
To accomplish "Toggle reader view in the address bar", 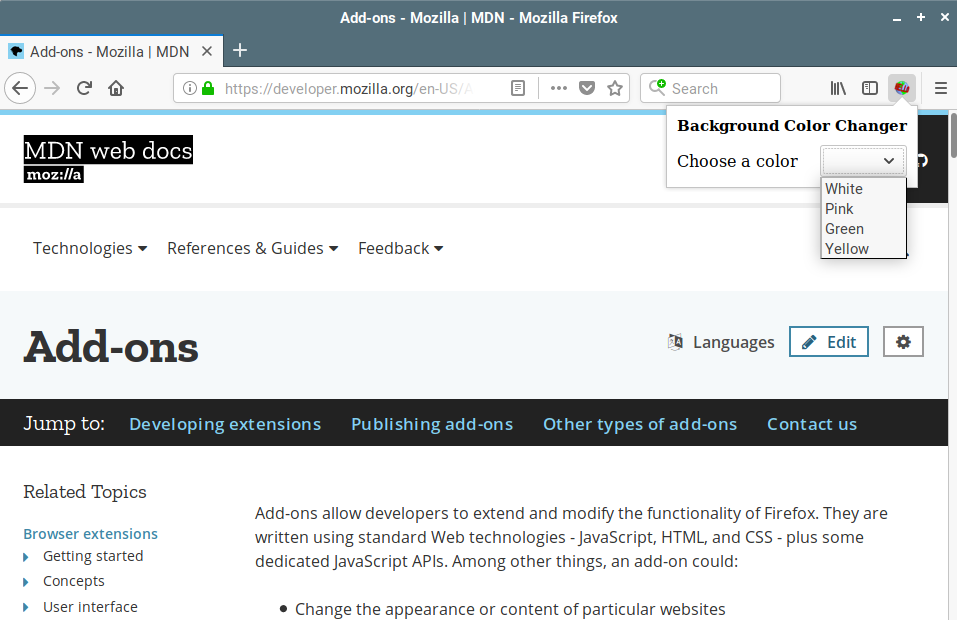I will click(518, 88).
